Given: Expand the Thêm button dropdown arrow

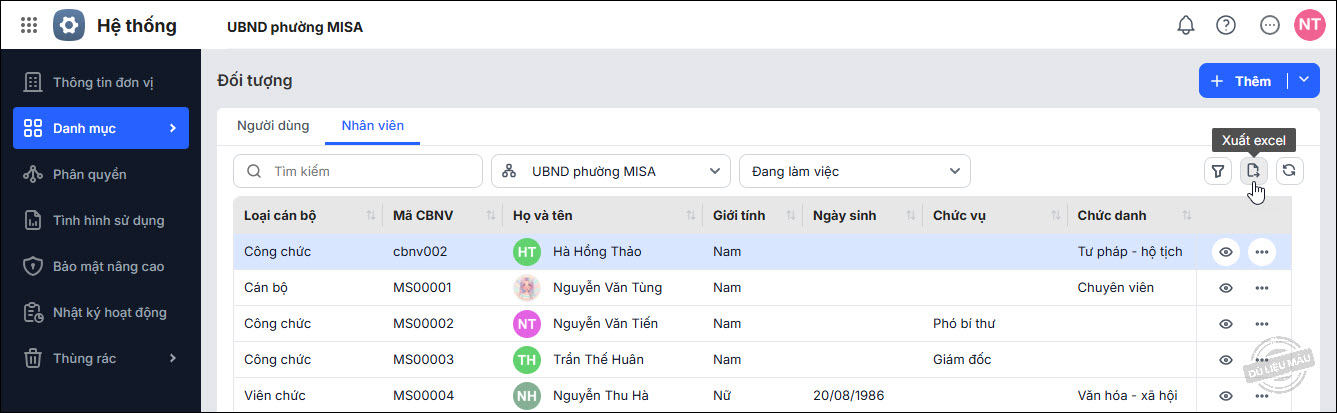Looking at the screenshot, I should point(1304,81).
